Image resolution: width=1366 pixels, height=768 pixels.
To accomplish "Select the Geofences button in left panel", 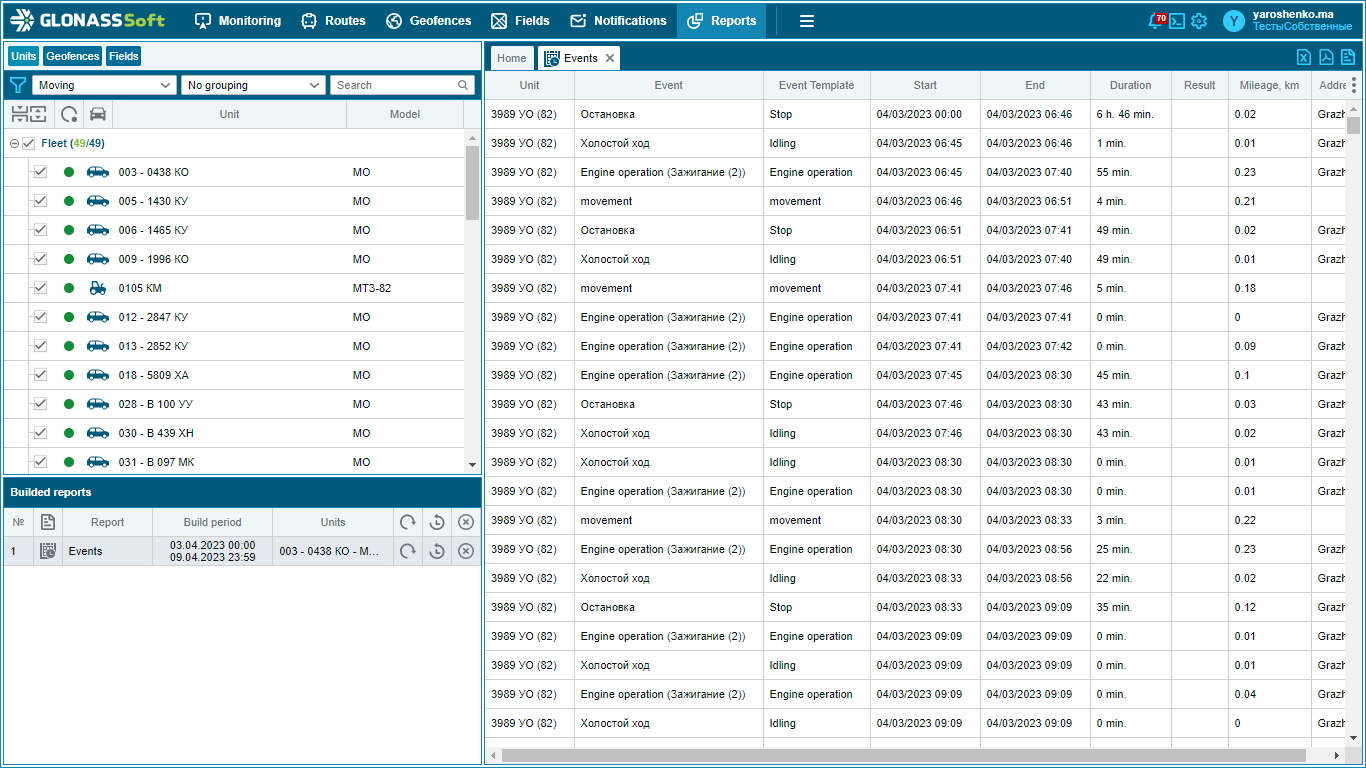I will 73,56.
